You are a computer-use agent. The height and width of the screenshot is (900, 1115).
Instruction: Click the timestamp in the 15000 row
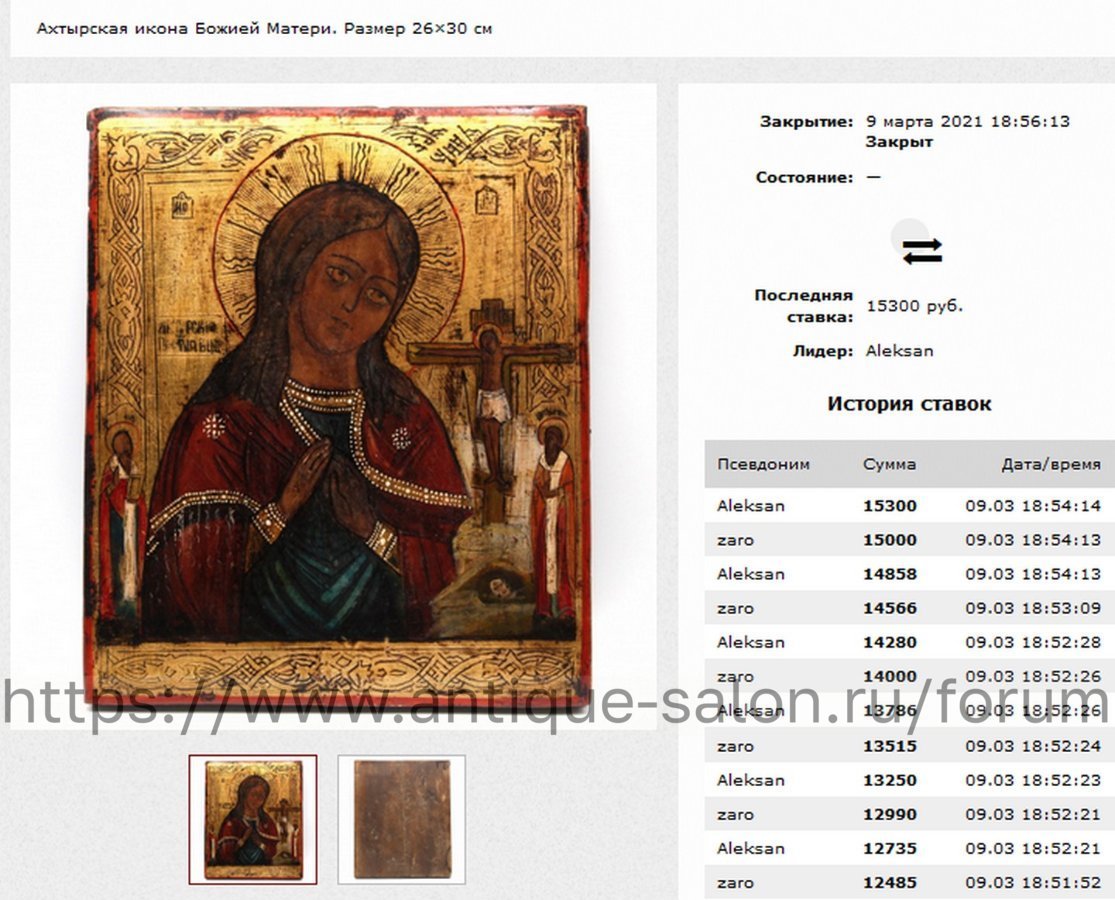[1033, 540]
